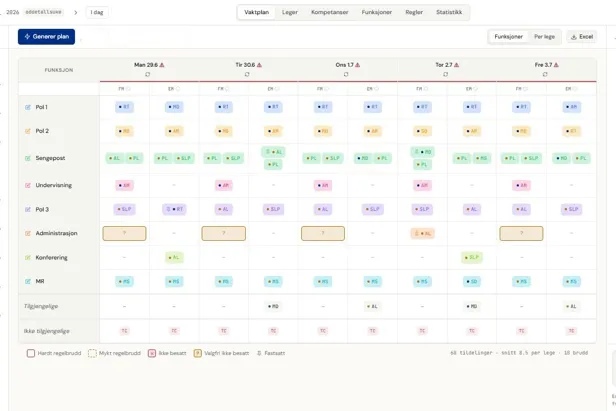Click the Generer plan button
Image resolution: width=616 pixels, height=411 pixels.
pos(46,37)
